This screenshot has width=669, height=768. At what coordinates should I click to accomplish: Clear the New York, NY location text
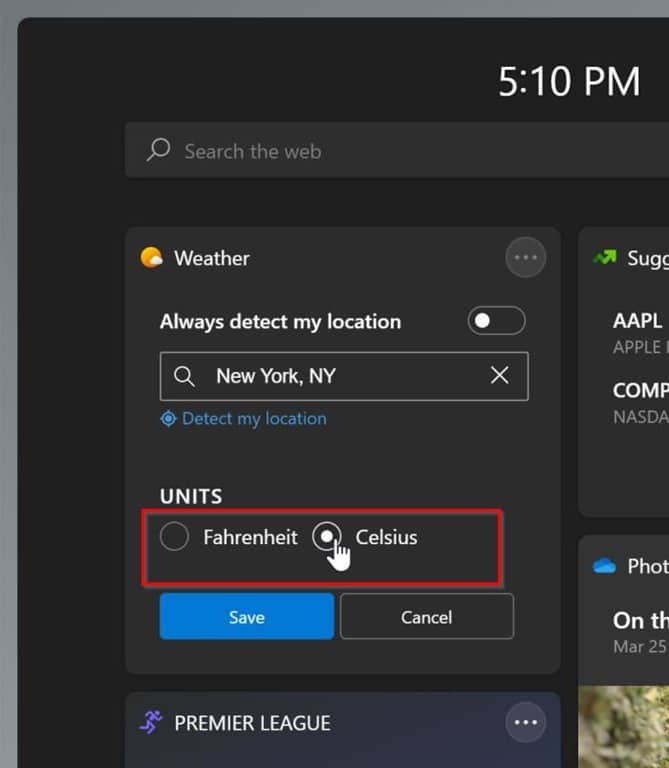[500, 376]
